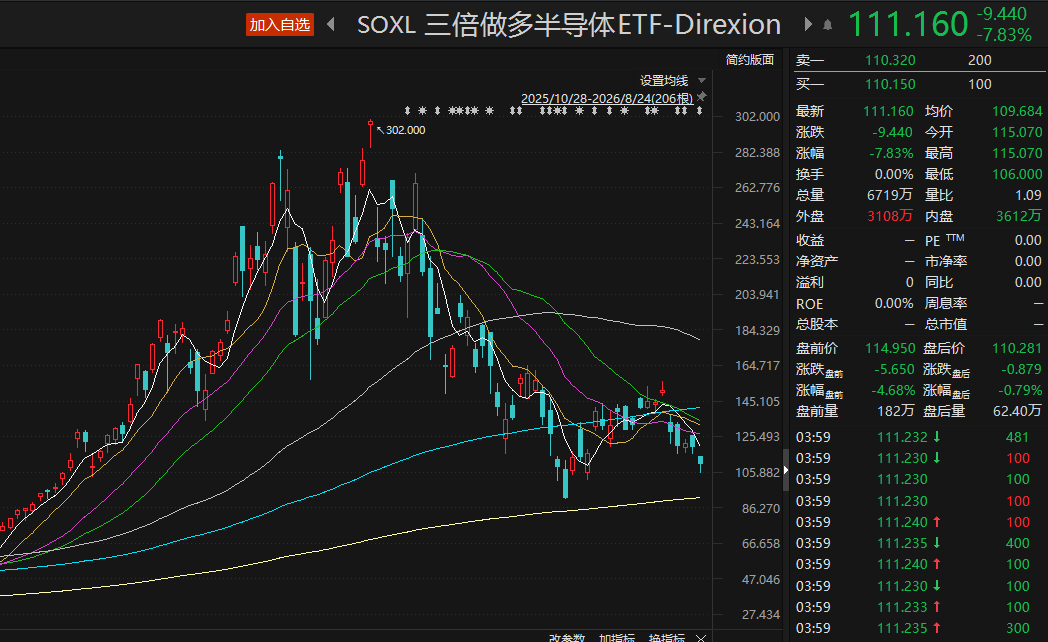Pin the chart date range with pushpin icon
The width and height of the screenshot is (1048, 642).
point(701,98)
